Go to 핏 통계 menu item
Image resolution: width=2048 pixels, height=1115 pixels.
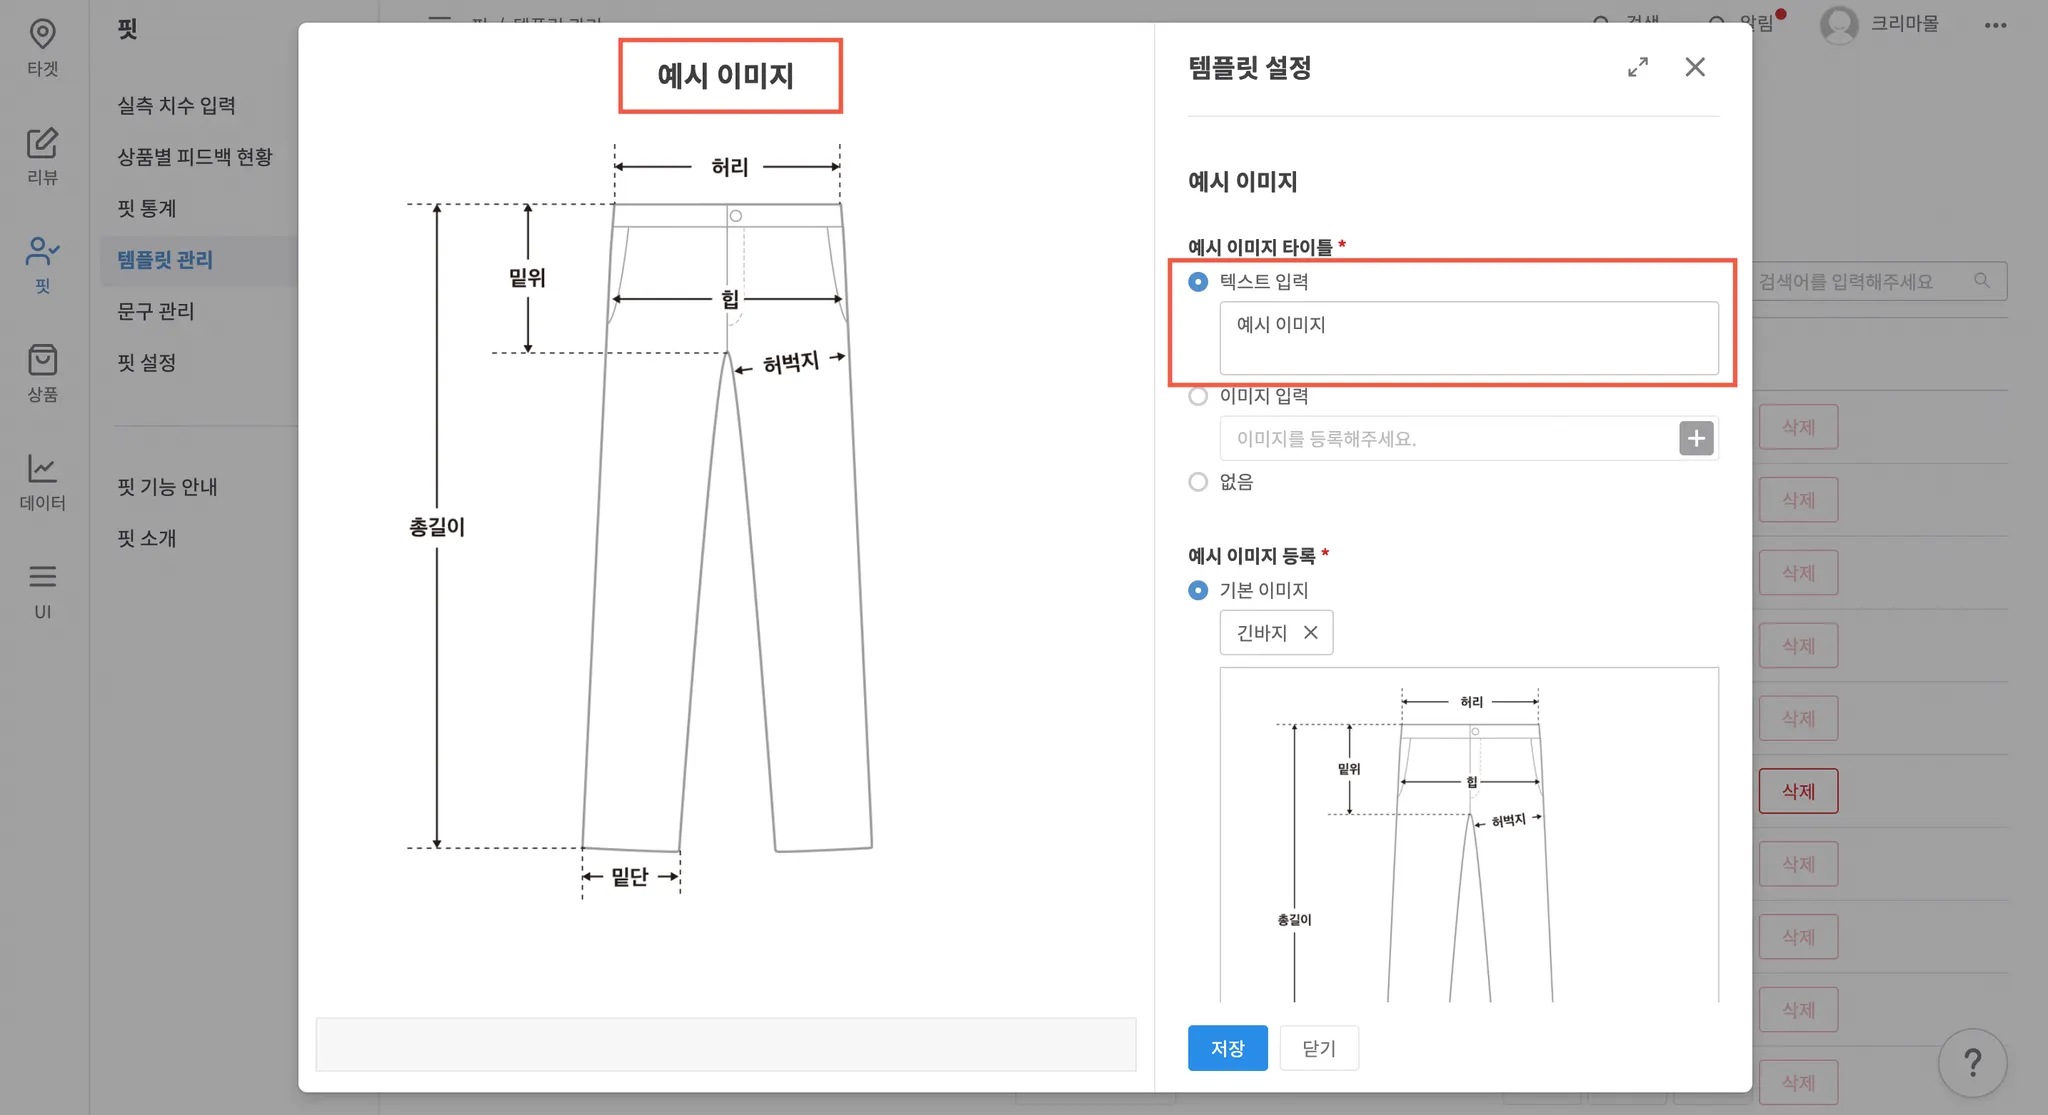[x=147, y=208]
